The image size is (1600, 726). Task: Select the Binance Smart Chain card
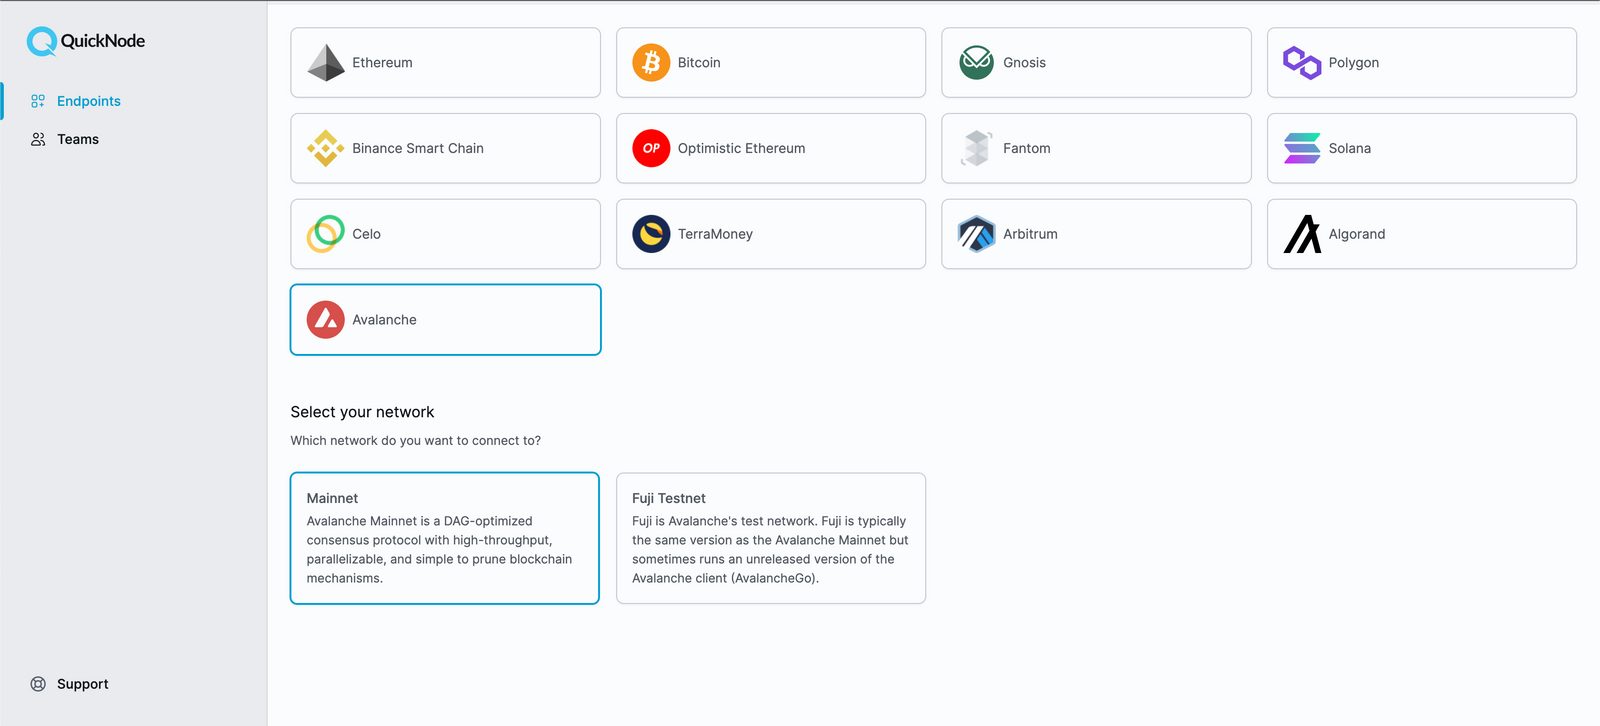click(x=444, y=148)
